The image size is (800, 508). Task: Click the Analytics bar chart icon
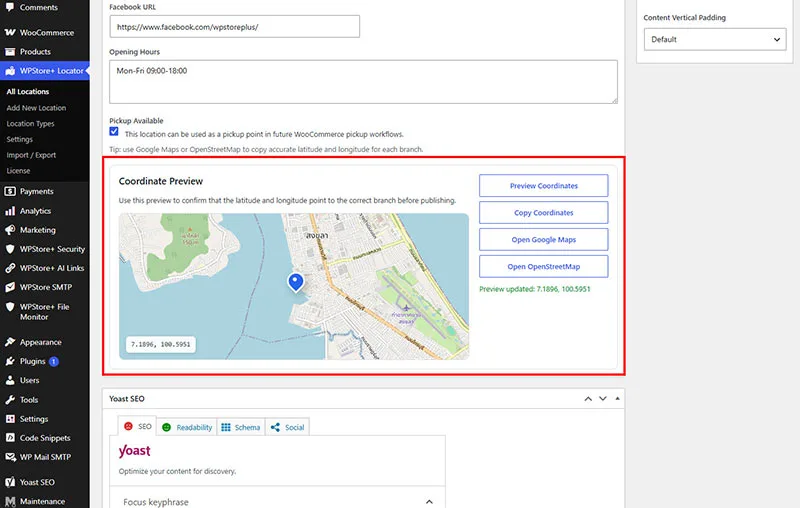pos(10,211)
